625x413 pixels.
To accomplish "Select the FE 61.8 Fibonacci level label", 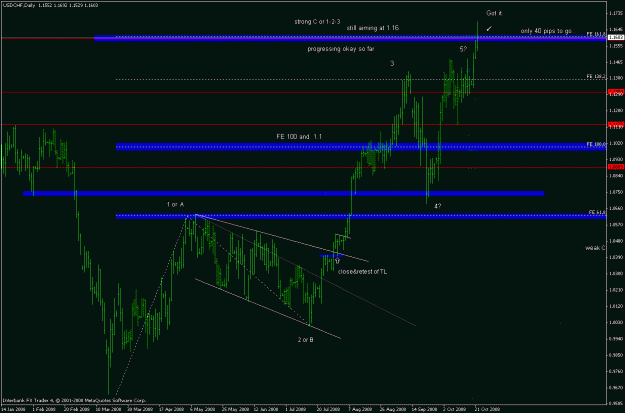I will (x=597, y=212).
